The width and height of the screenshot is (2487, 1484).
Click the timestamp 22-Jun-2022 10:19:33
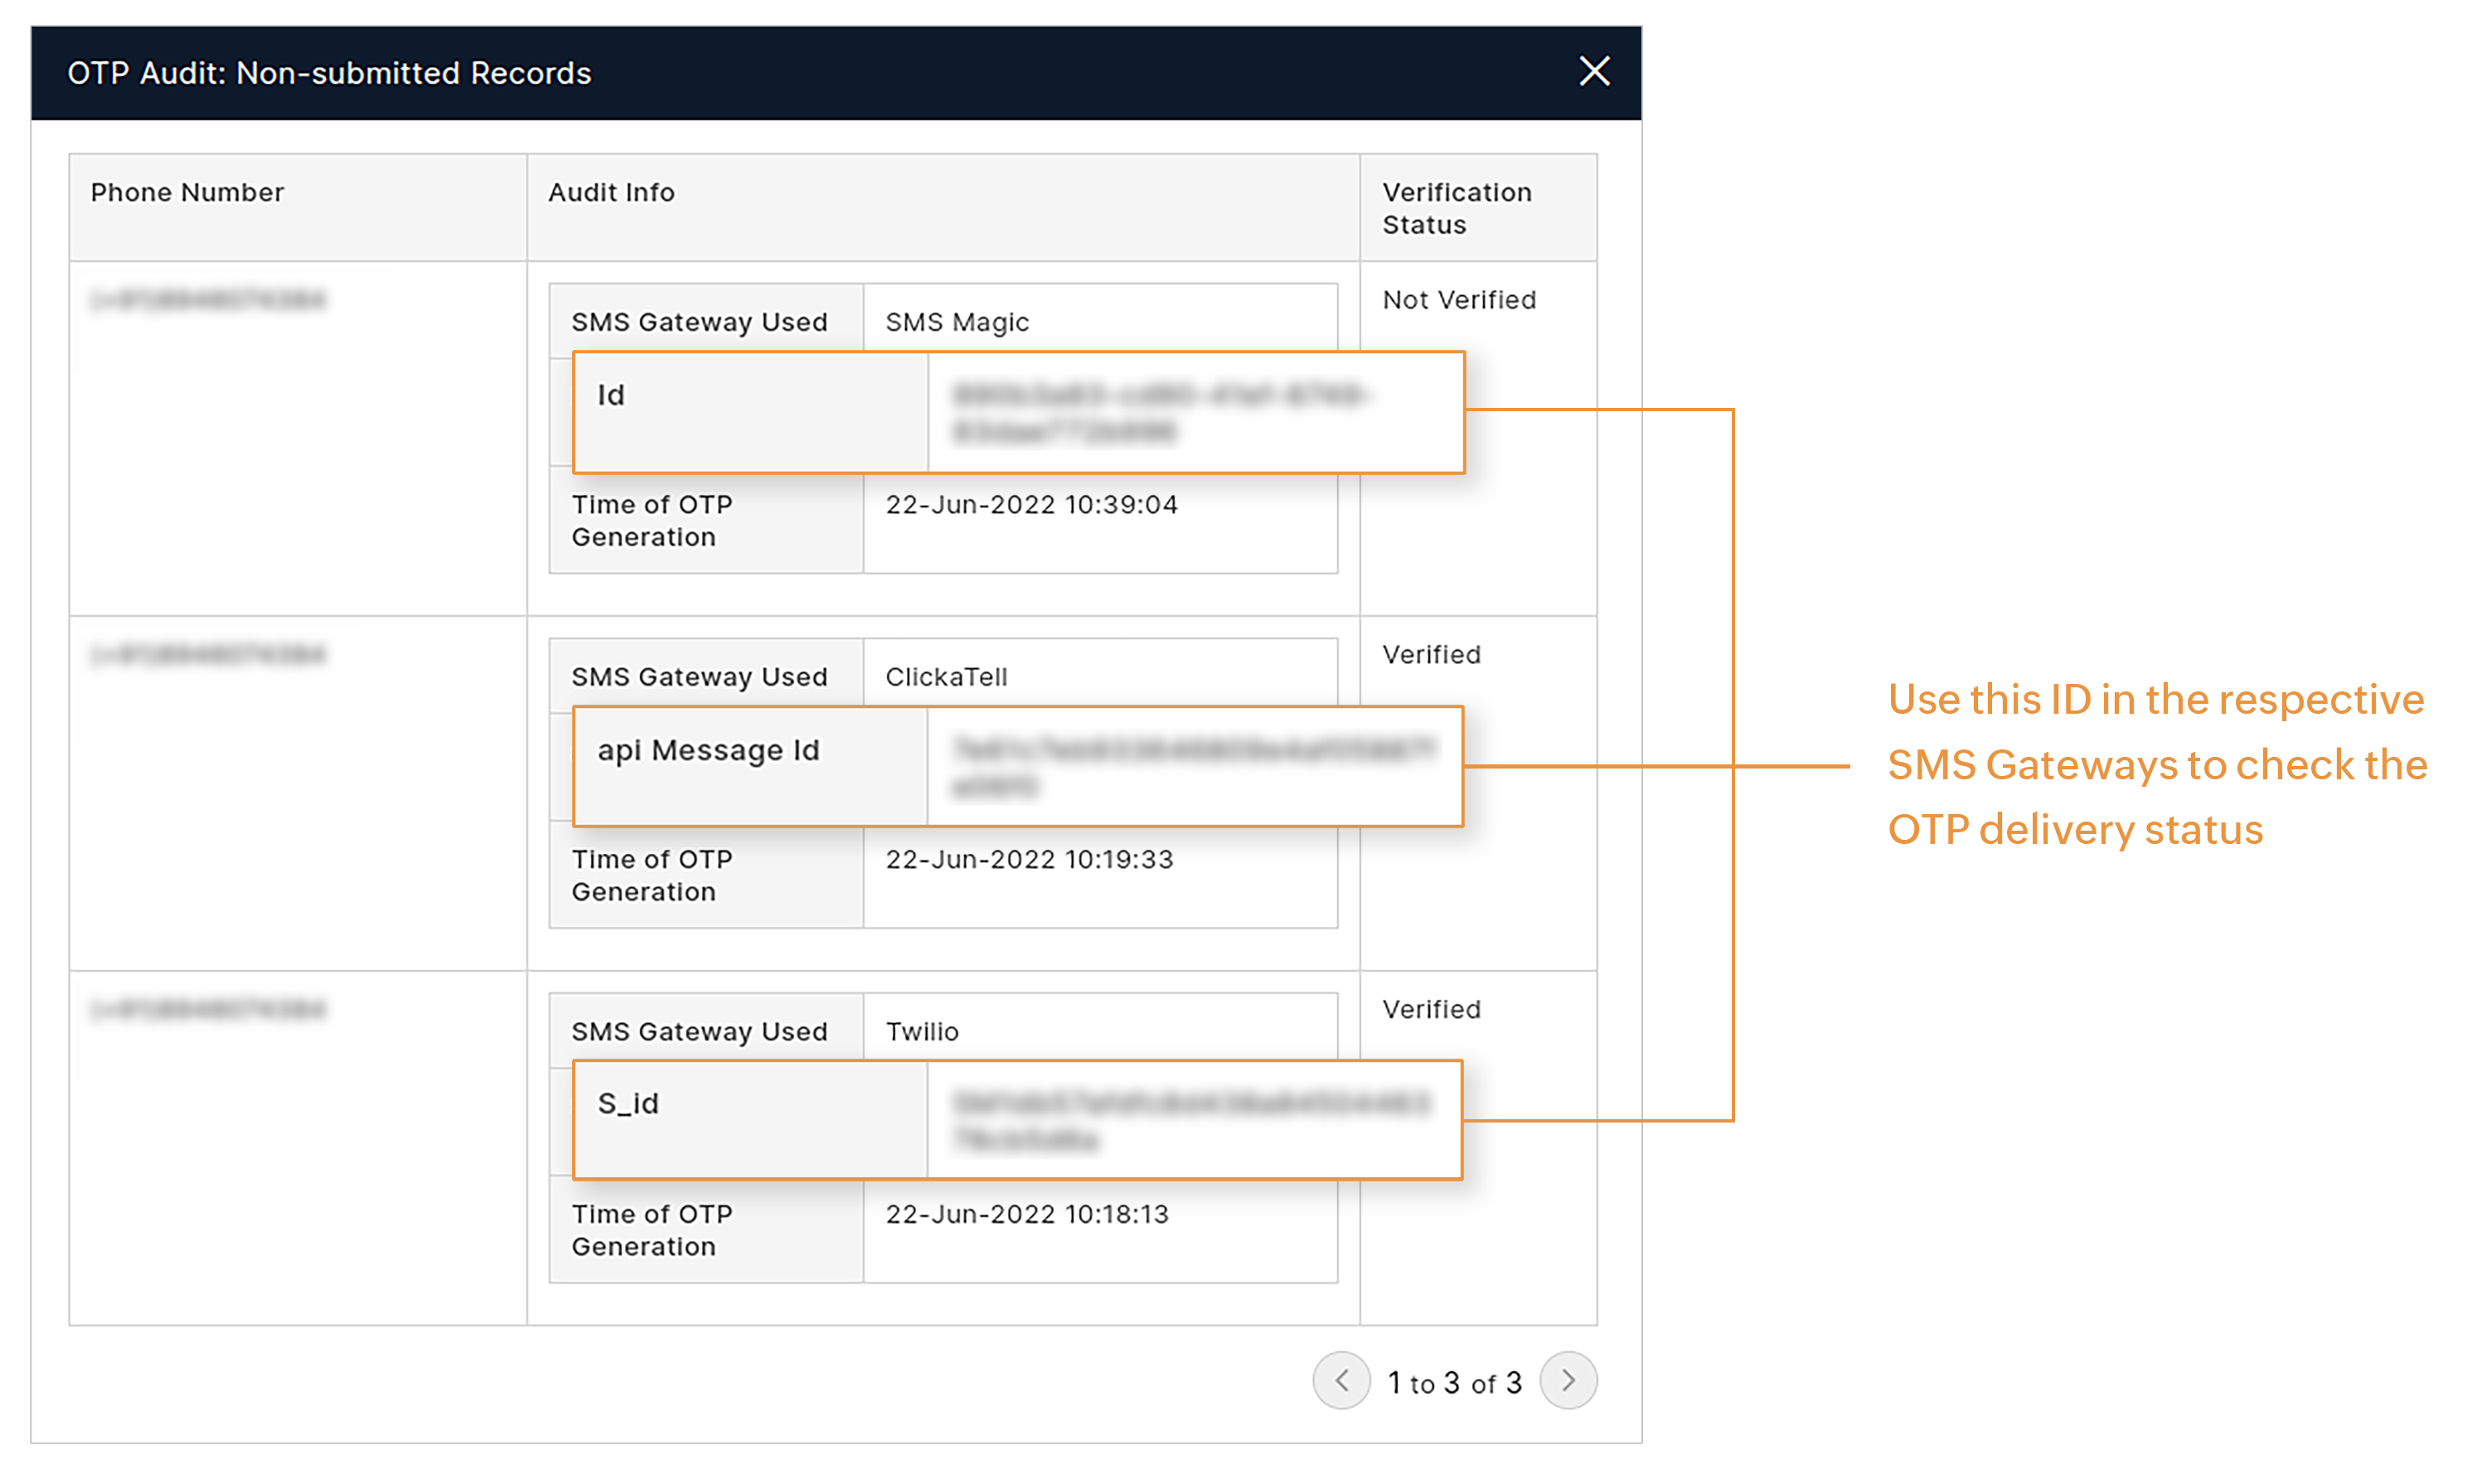click(x=1029, y=859)
